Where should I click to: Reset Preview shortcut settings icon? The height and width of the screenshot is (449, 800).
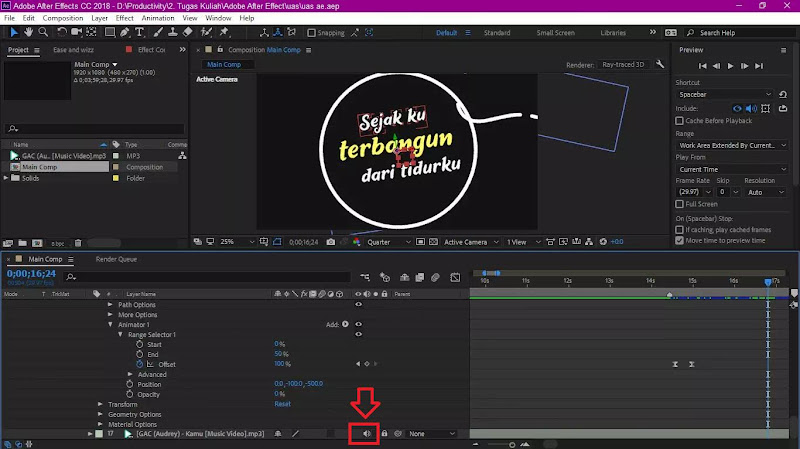(x=783, y=94)
